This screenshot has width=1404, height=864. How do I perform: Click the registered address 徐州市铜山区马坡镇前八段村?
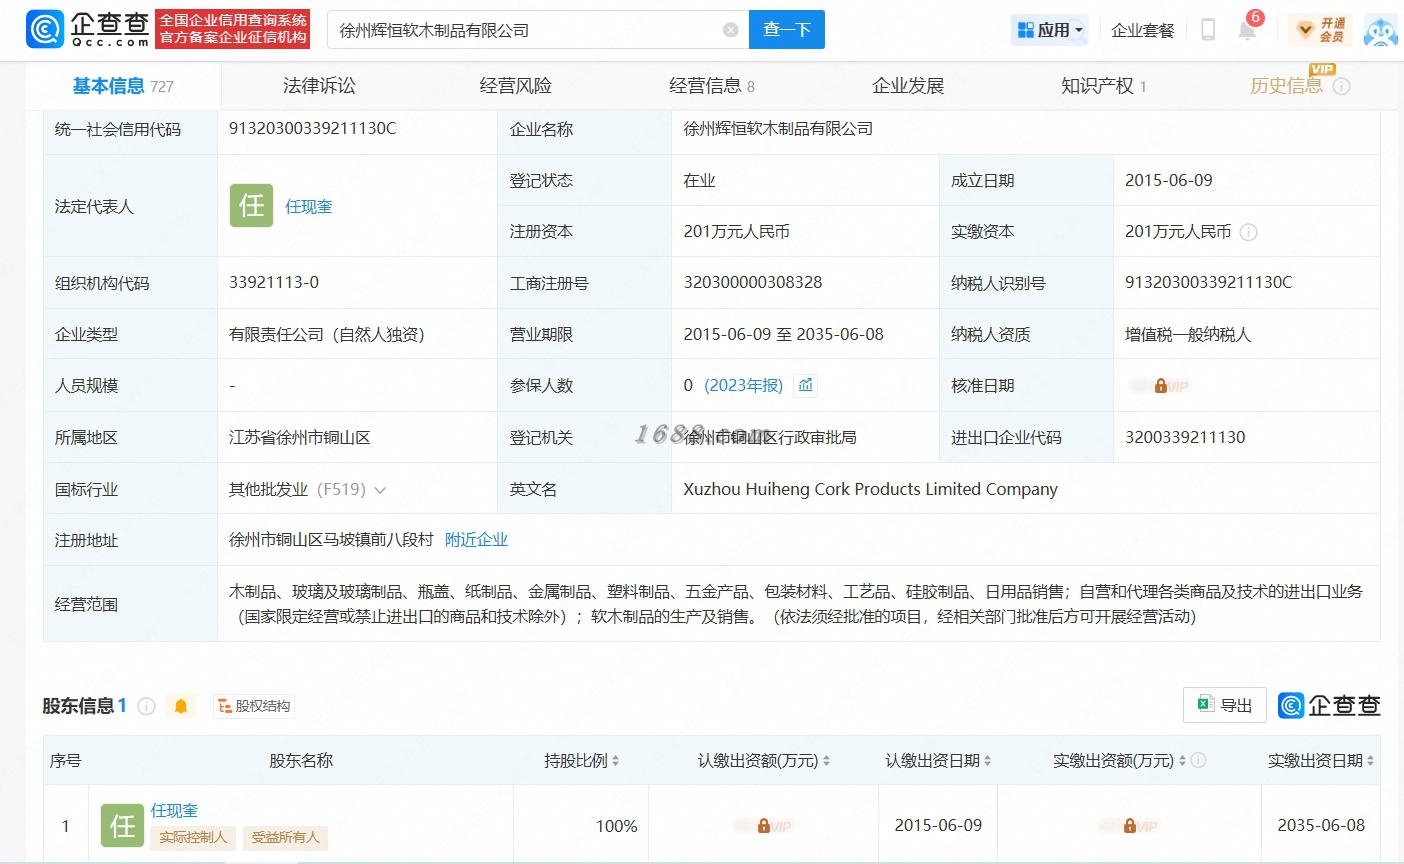pyautogui.click(x=331, y=540)
